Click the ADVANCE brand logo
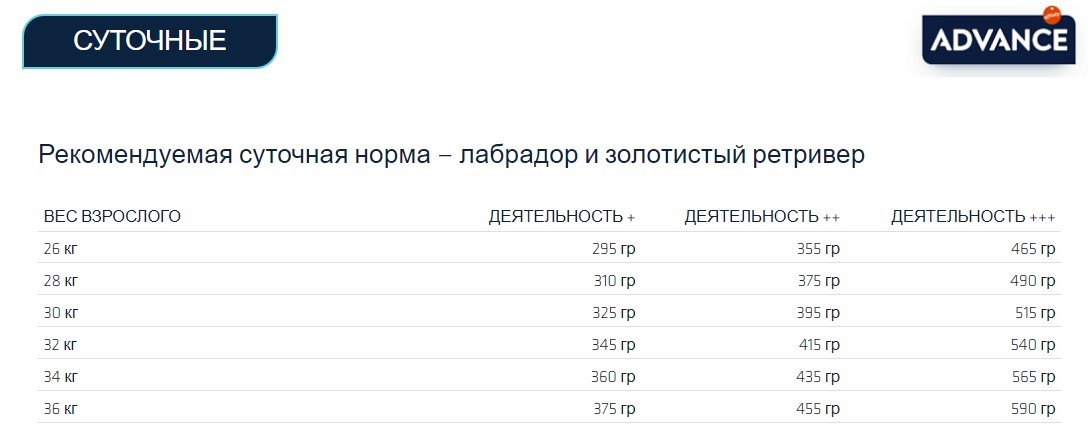 coord(998,39)
